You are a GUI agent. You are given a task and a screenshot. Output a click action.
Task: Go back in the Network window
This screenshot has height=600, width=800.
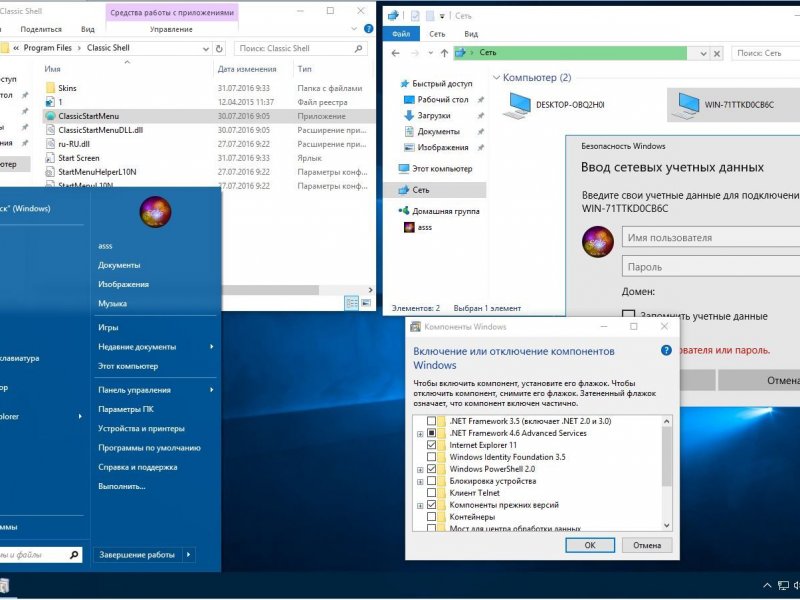[x=395, y=53]
